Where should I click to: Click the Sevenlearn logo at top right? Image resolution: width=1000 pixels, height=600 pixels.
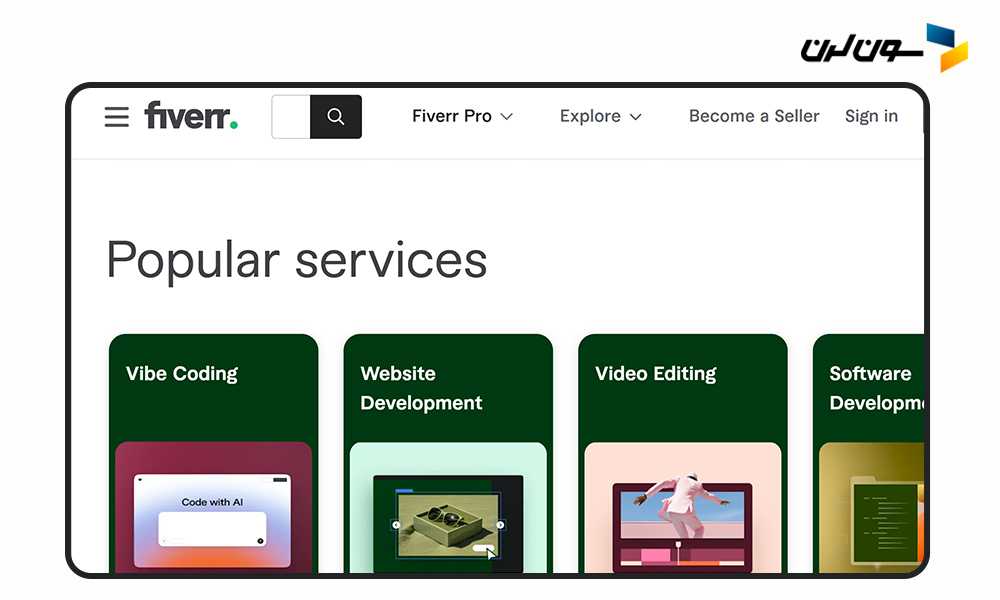point(884,47)
